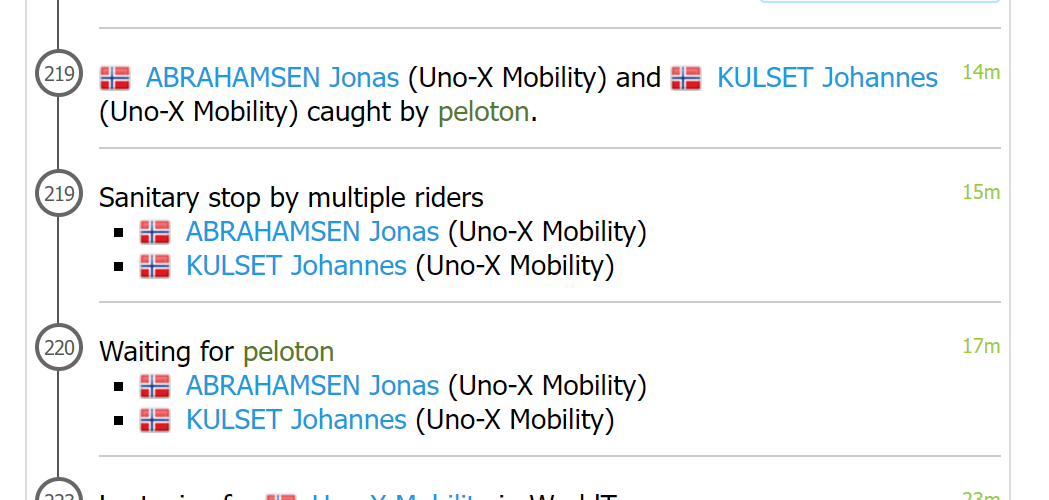Screen dimensions: 1049x500
Task: Click the 220 km timeline marker
Action: pos(60,347)
